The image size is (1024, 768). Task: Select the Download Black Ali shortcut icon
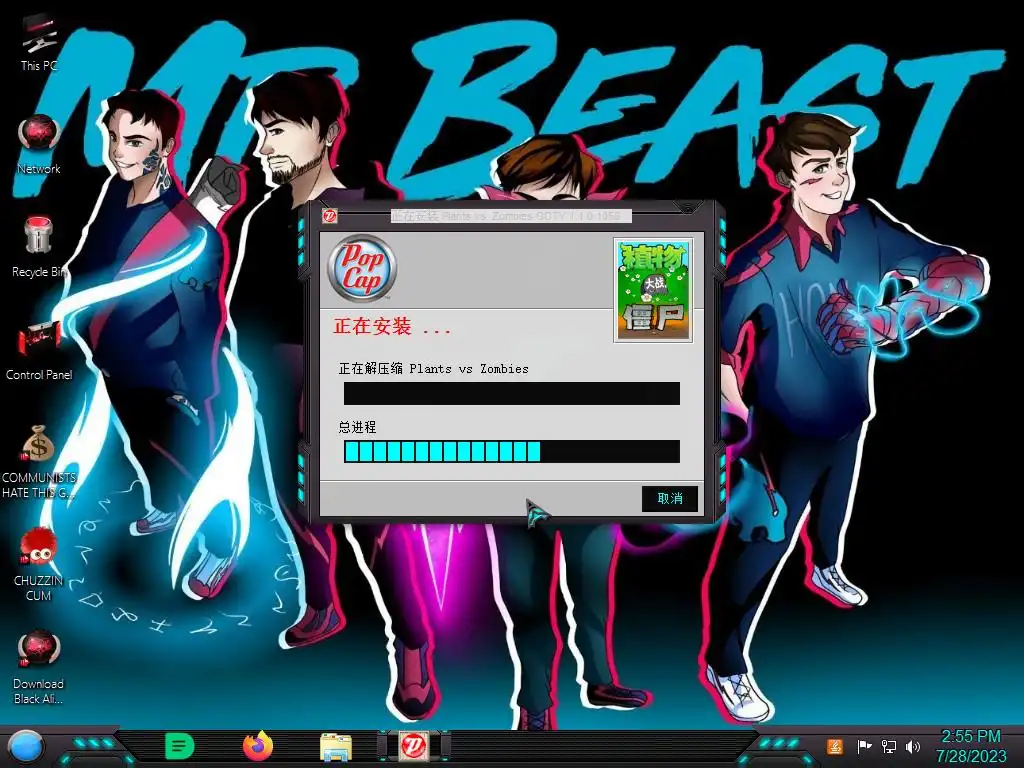[39, 667]
